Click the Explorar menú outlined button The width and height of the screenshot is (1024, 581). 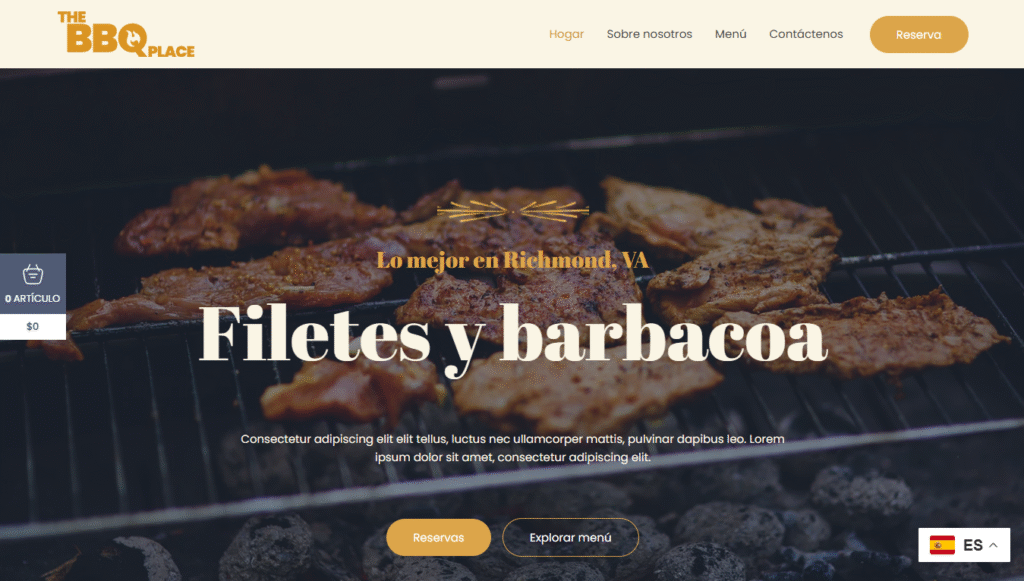pyautogui.click(x=570, y=537)
